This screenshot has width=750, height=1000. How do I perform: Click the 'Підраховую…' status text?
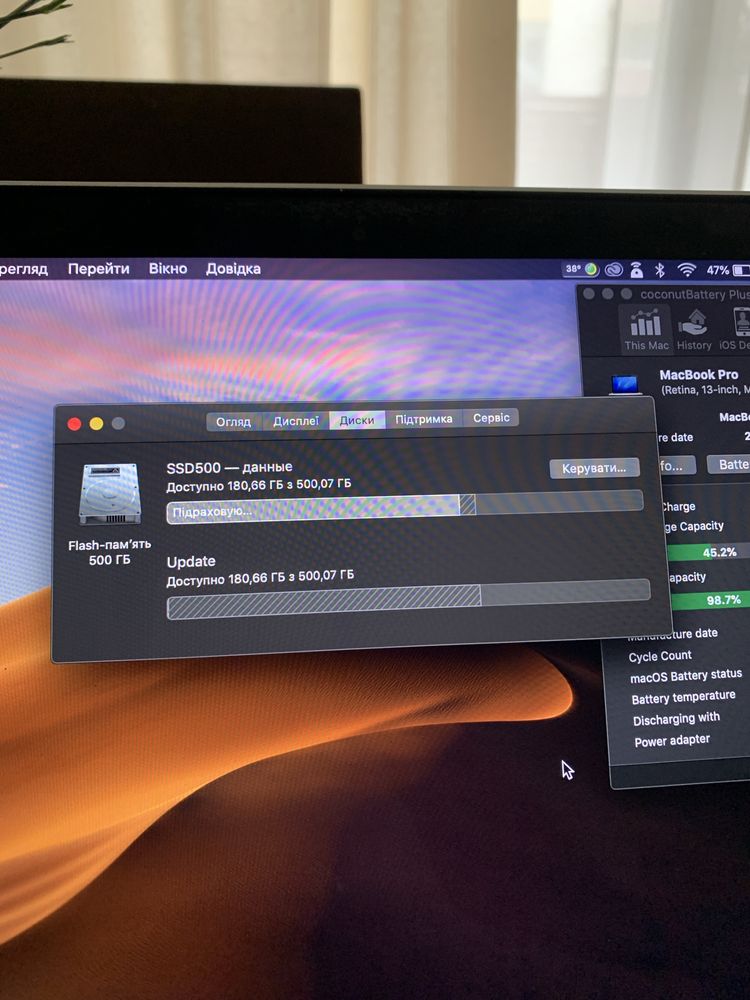[212, 511]
